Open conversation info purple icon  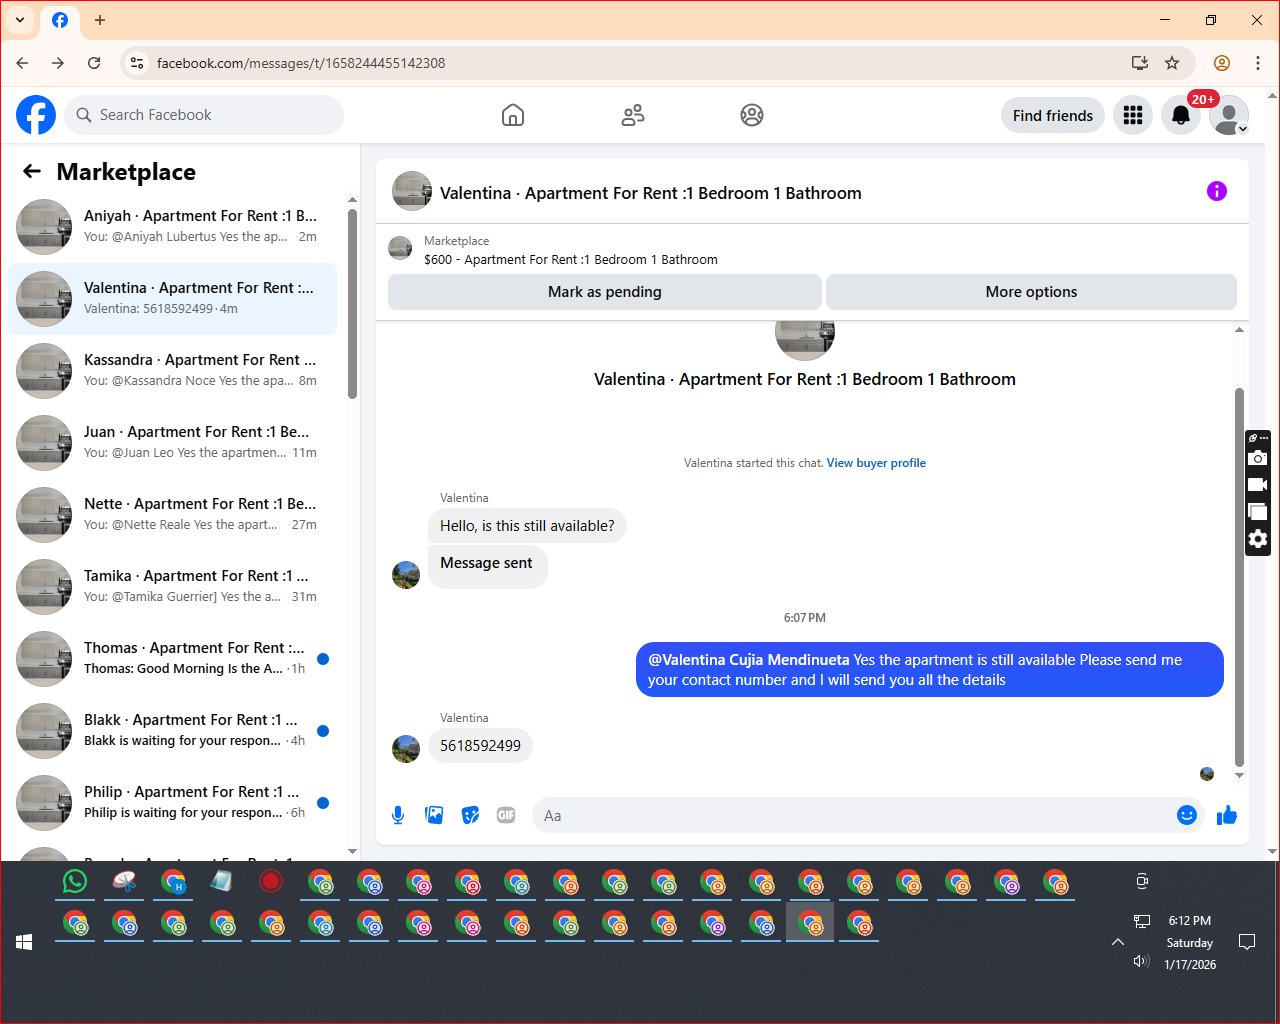(x=1217, y=191)
